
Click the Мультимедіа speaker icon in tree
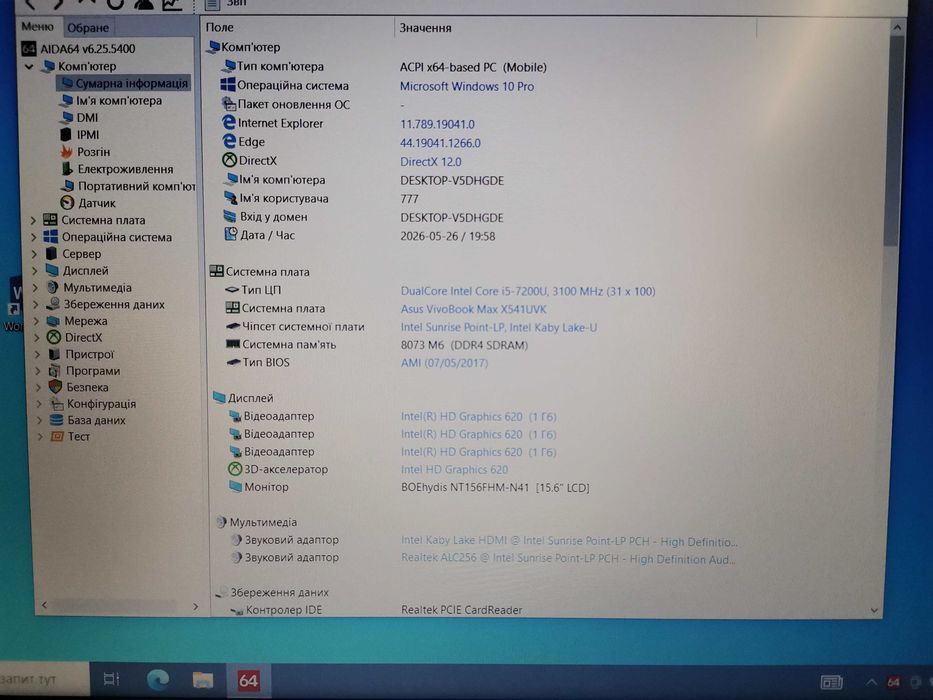[x=53, y=287]
